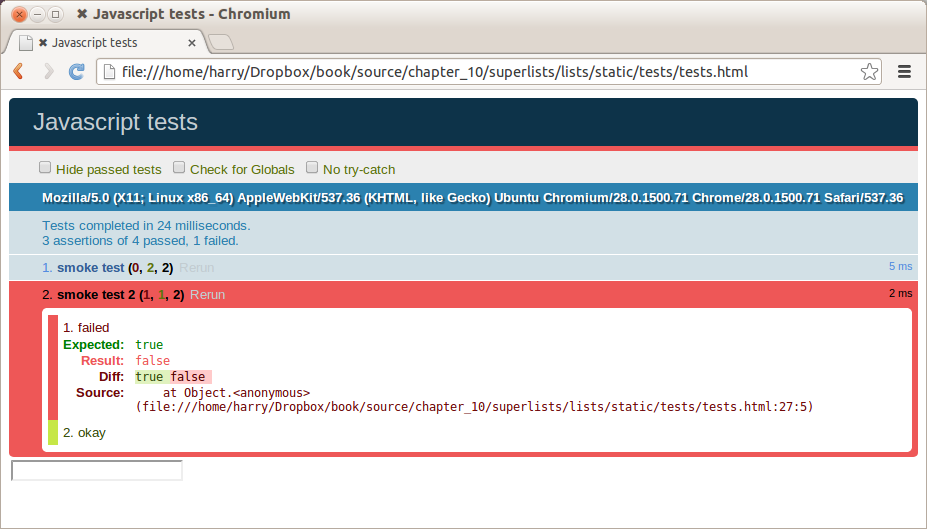Click the Hide passed tests label
This screenshot has height=529, width=927.
[109, 170]
